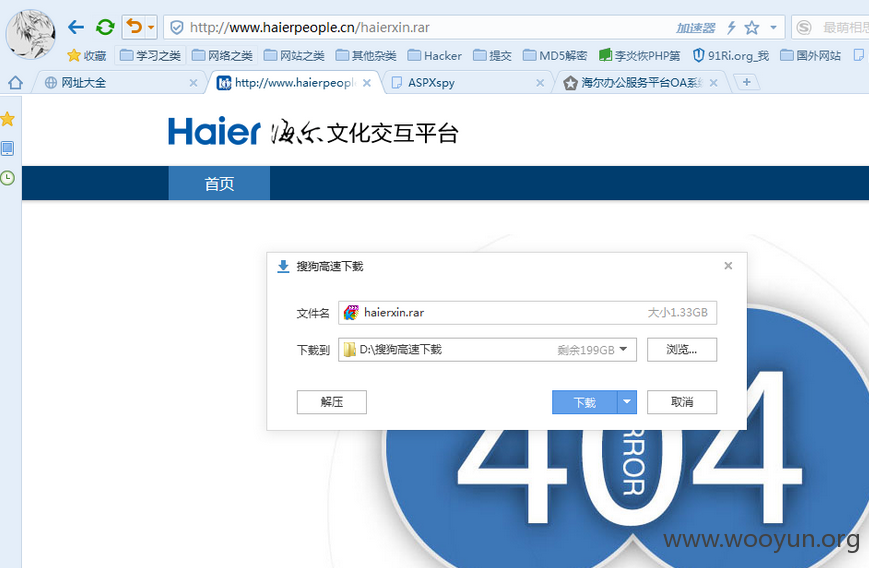Image resolution: width=869 pixels, height=568 pixels.
Task: Click the home page icon
Action: (16, 83)
